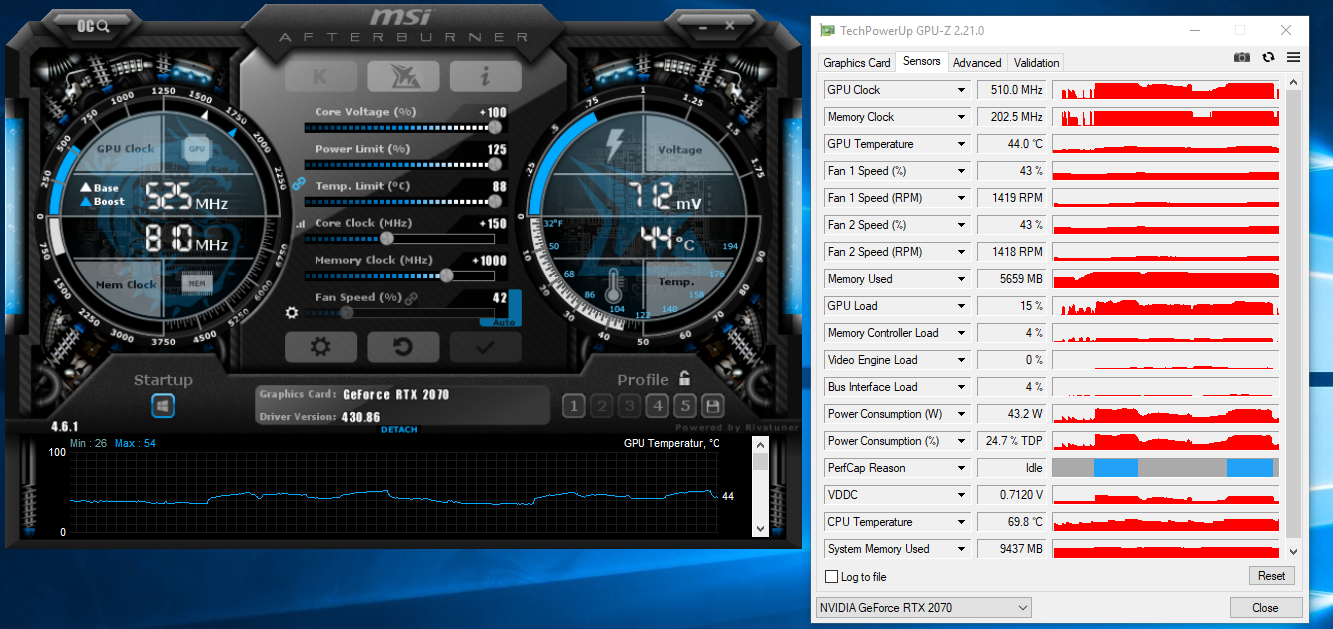Click the Memory Clock slider handle
The height and width of the screenshot is (629, 1333).
446,275
